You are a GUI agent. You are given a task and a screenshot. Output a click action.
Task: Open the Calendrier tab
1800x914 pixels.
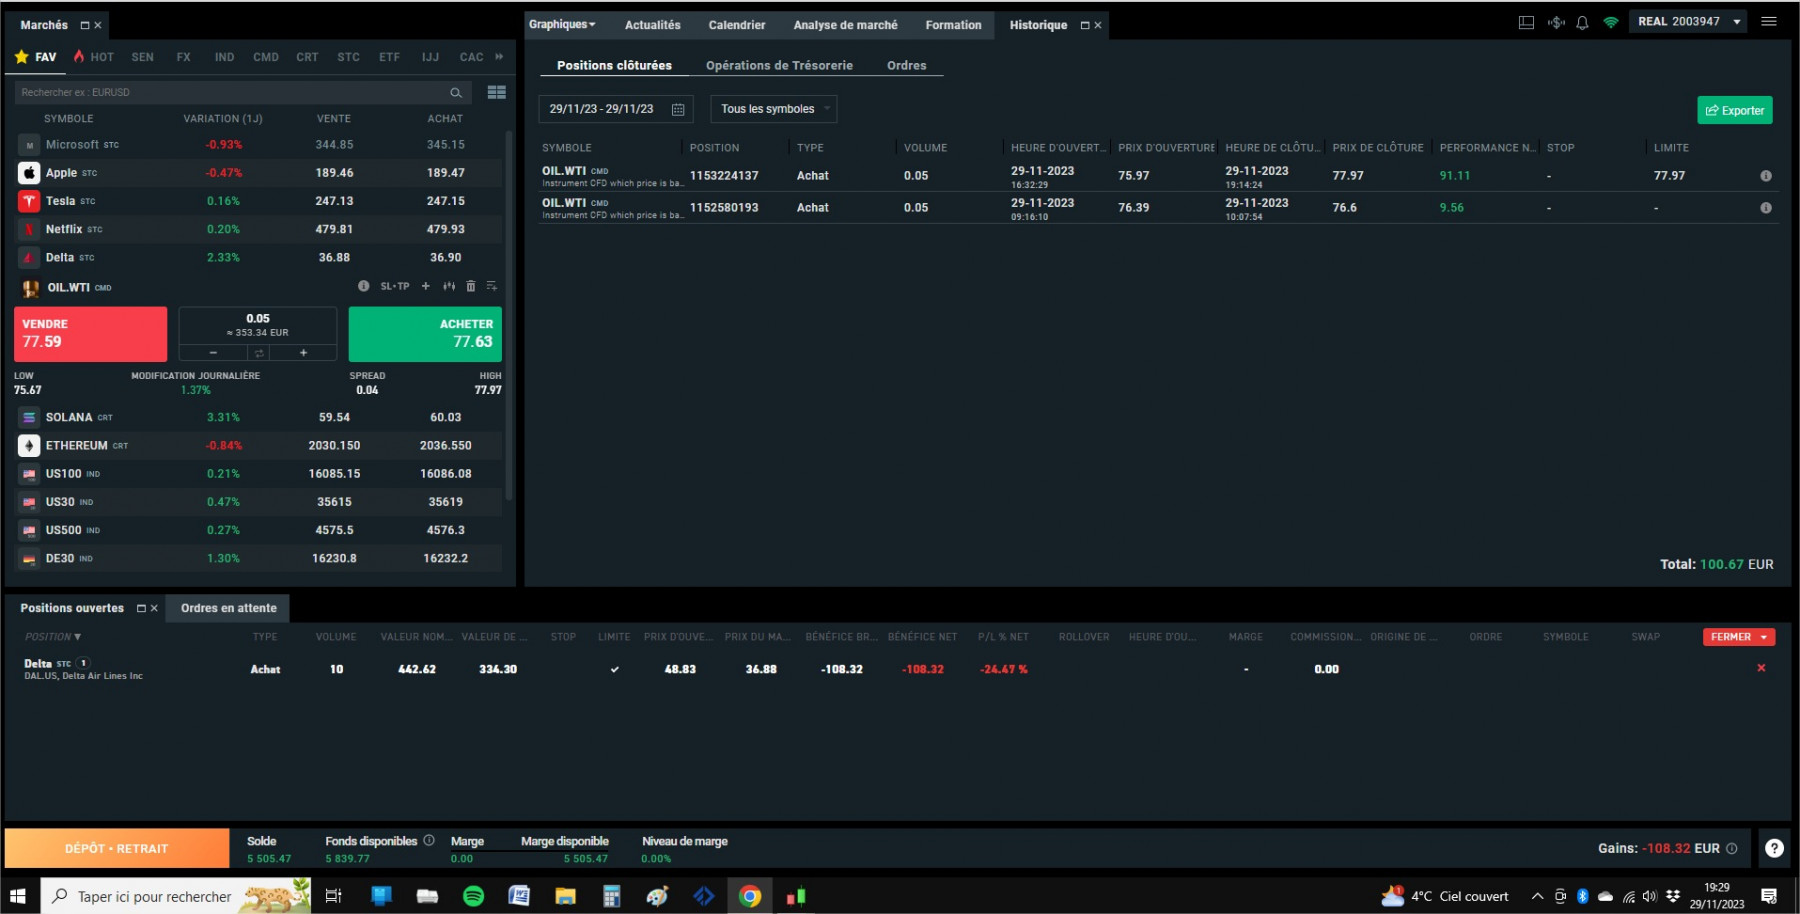(737, 25)
